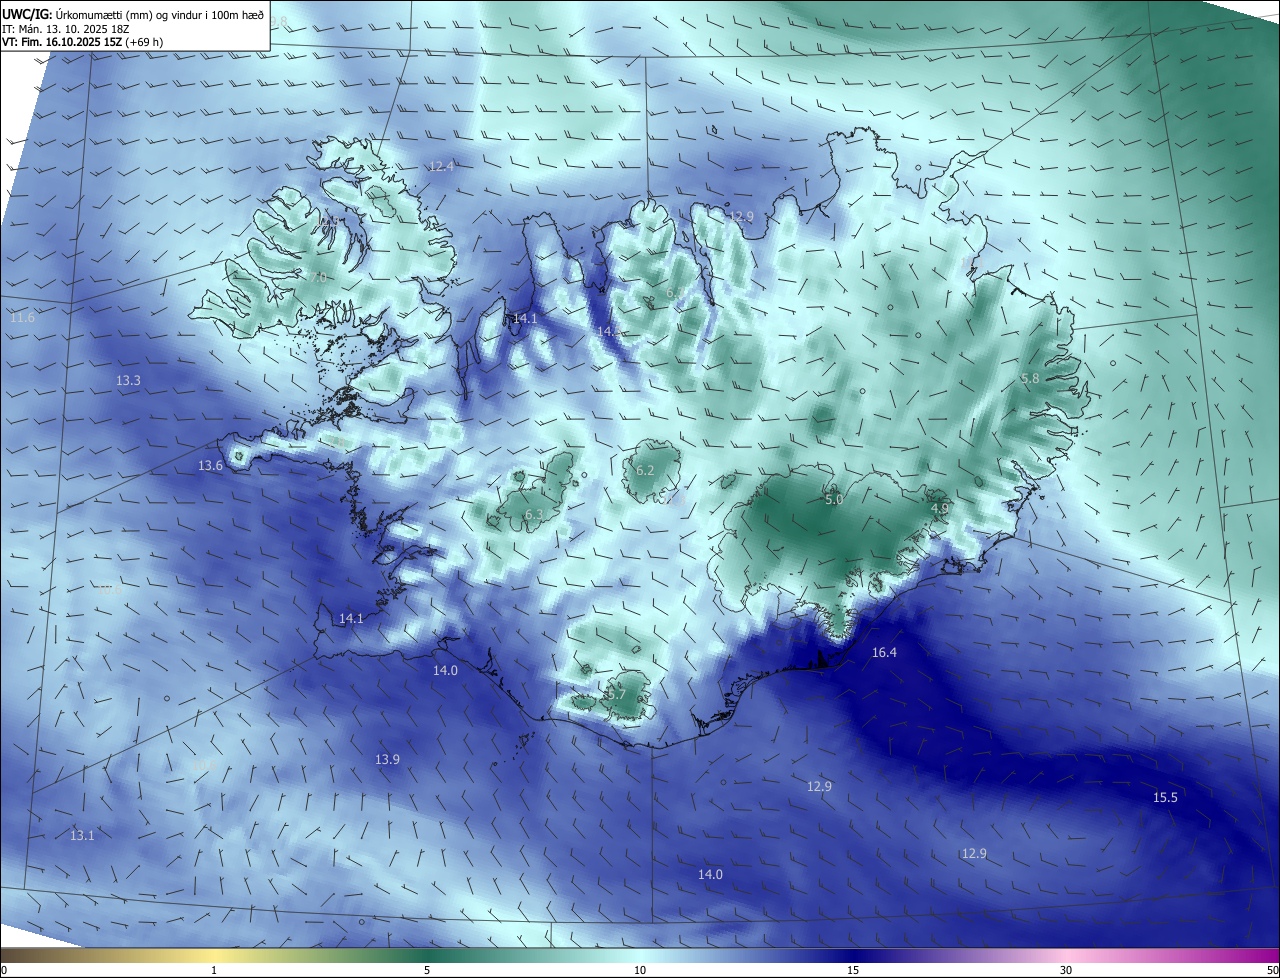Click the 12.4 value label on the map
This screenshot has height=978, width=1280.
pyautogui.click(x=441, y=166)
